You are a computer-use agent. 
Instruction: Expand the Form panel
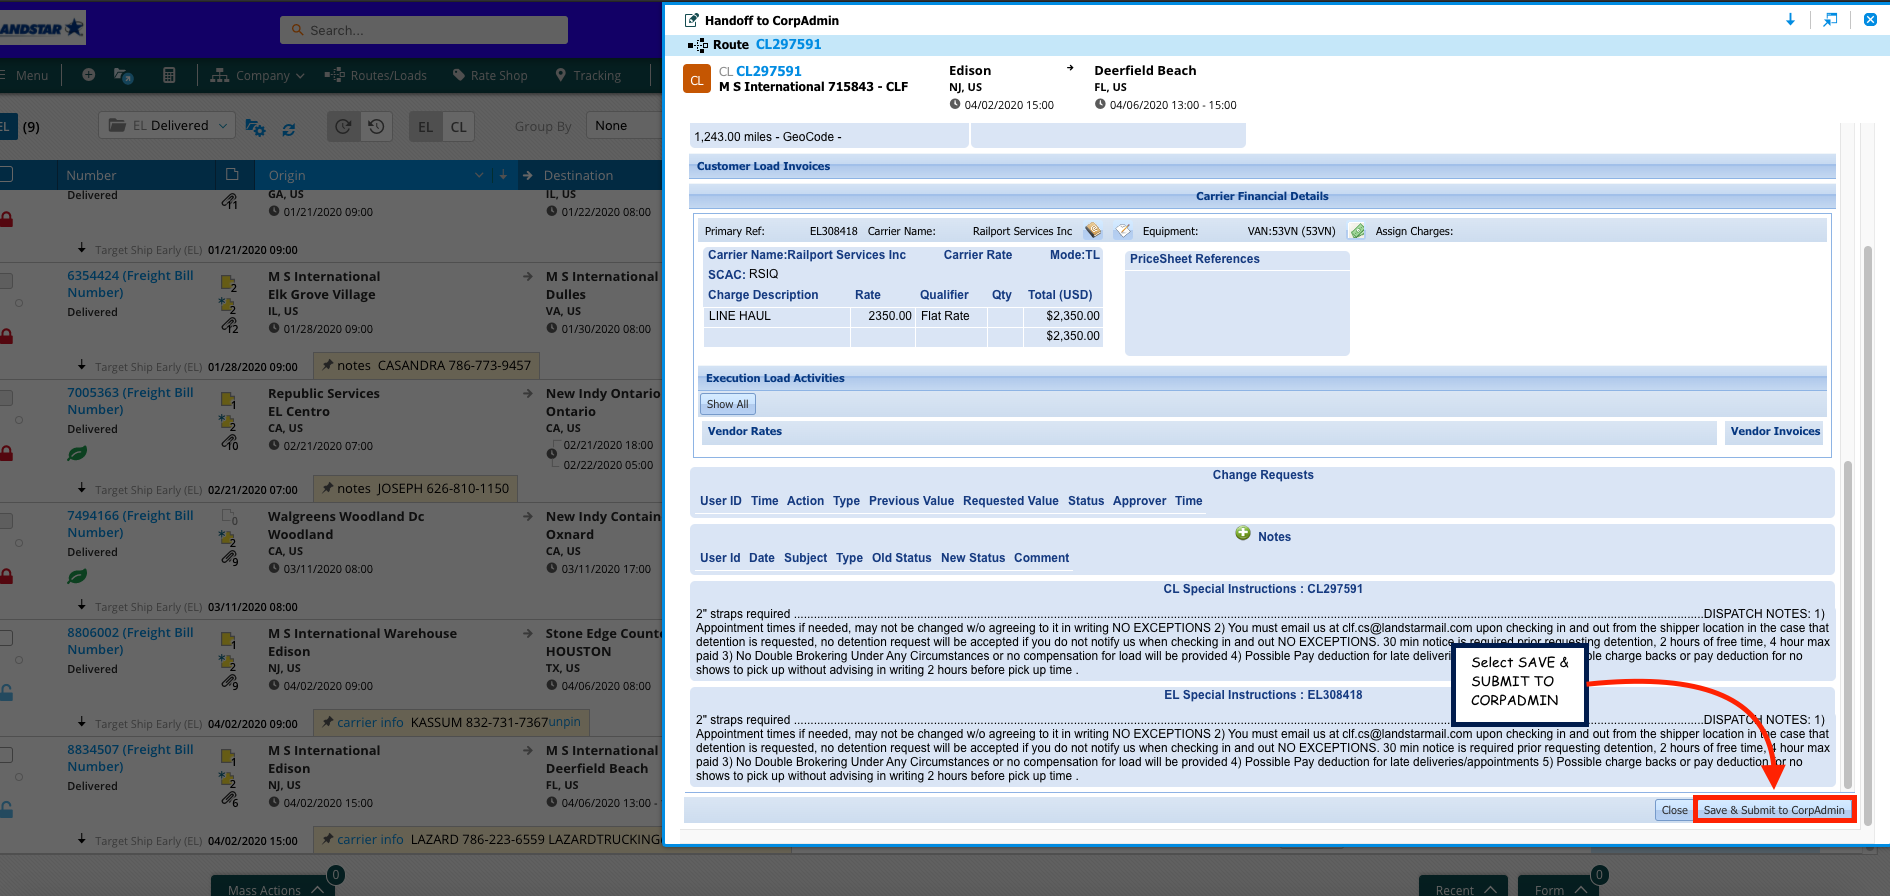coord(1560,888)
